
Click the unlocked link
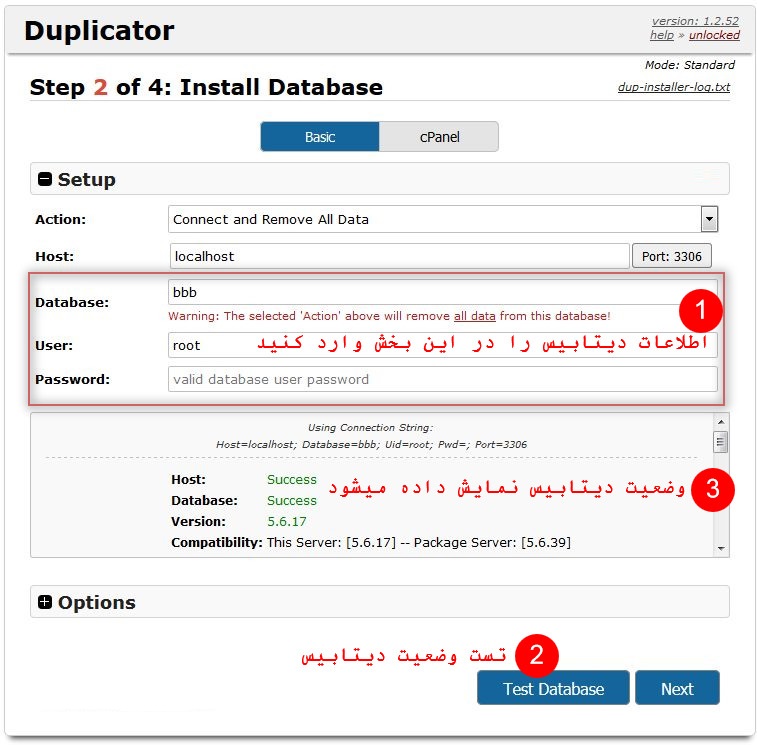(714, 35)
